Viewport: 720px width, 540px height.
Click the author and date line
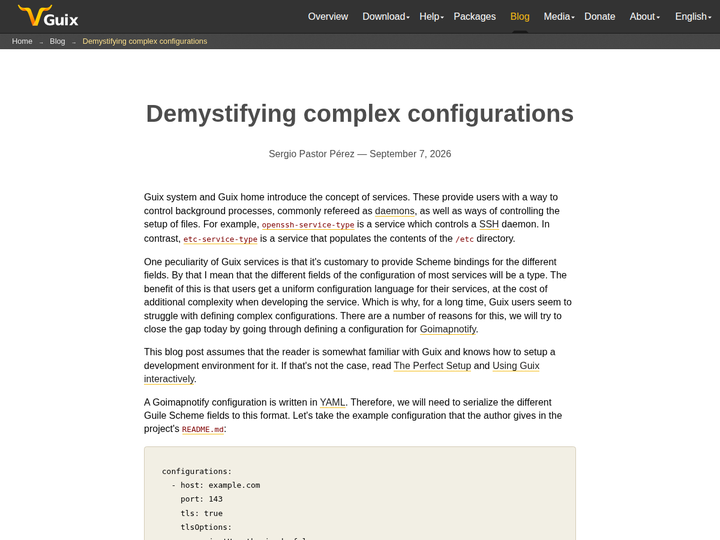(x=360, y=154)
